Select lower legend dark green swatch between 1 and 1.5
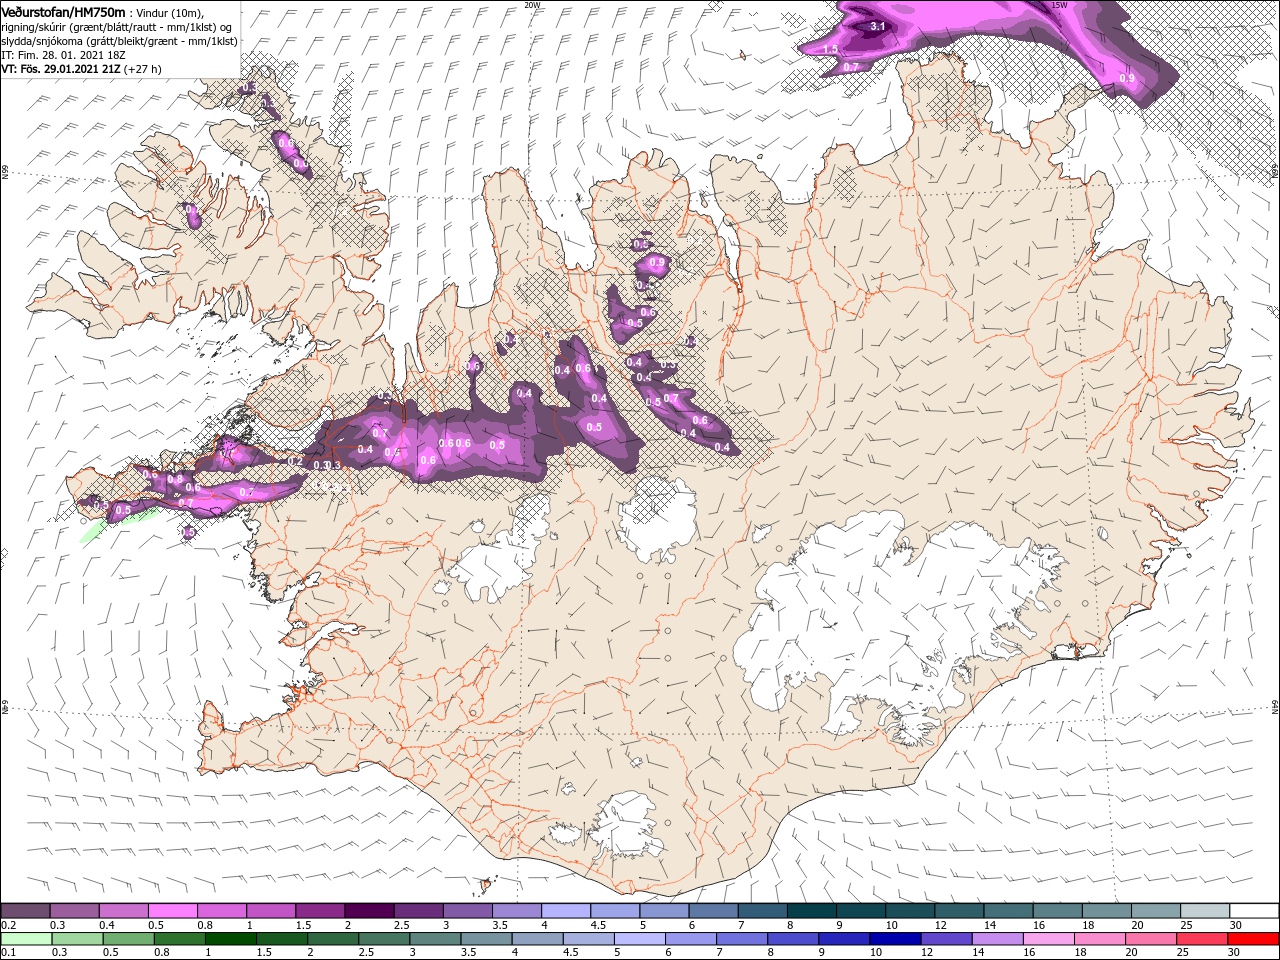Screen dimensions: 1280x960 coord(231,939)
